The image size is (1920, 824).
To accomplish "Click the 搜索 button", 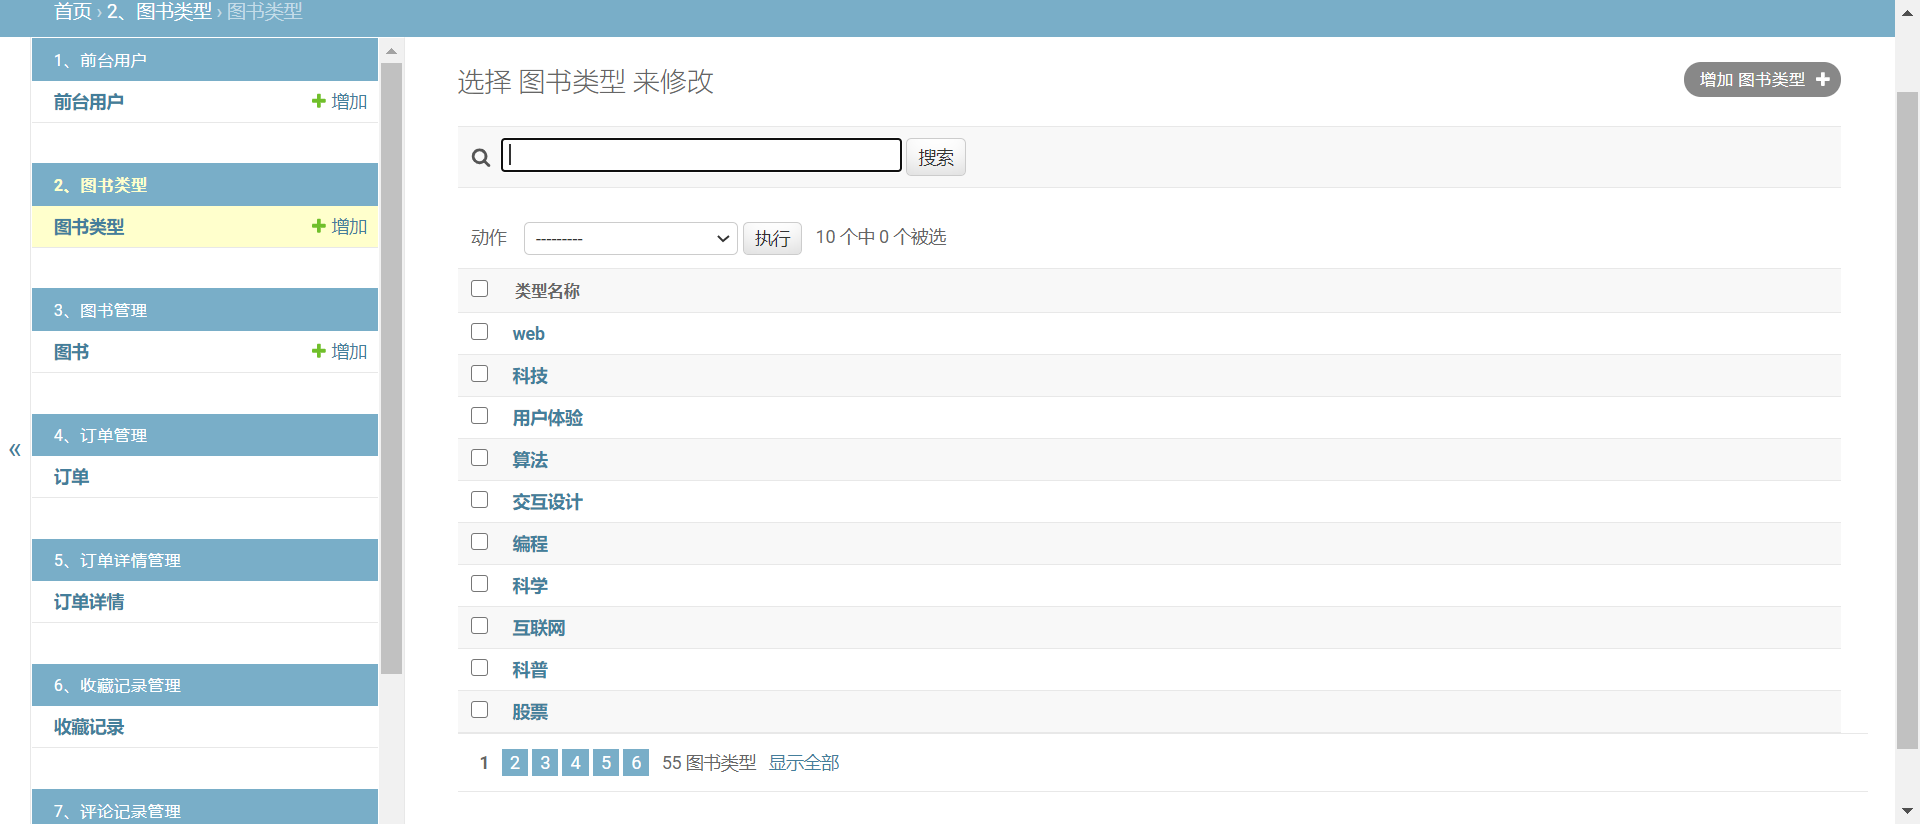I will pos(936,157).
